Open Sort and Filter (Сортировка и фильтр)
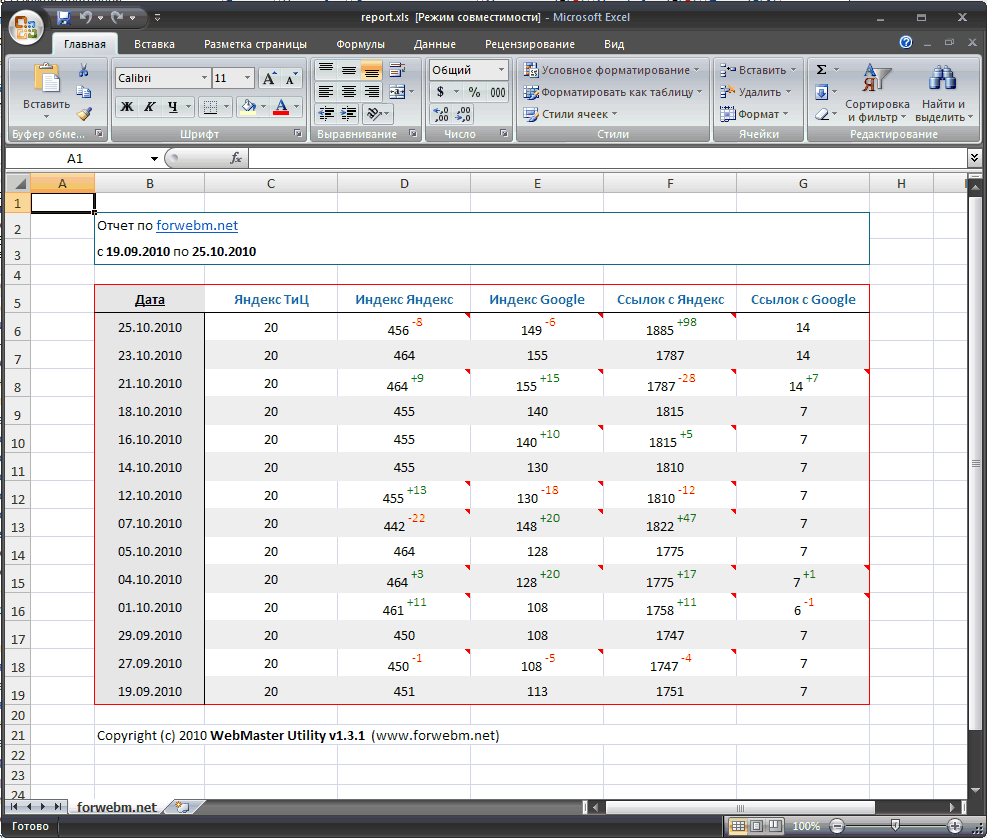 click(x=876, y=95)
